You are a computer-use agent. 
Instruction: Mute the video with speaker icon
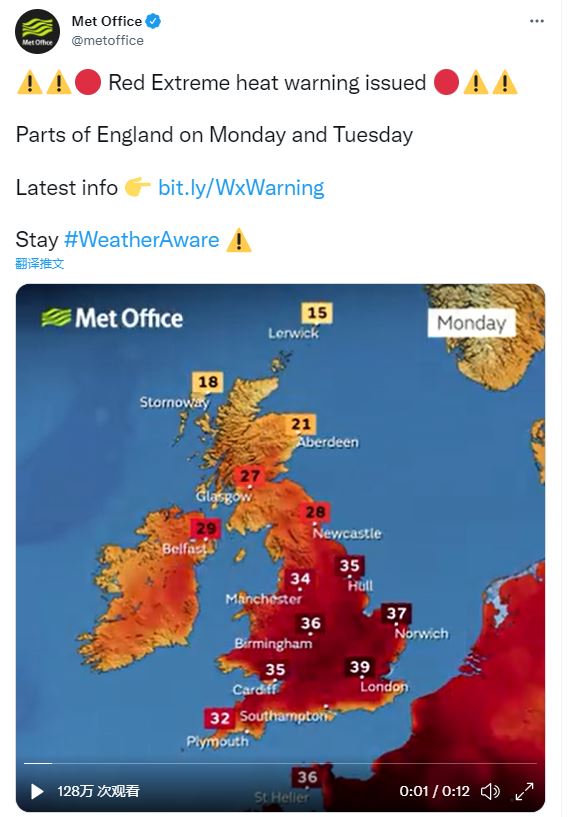coord(490,791)
